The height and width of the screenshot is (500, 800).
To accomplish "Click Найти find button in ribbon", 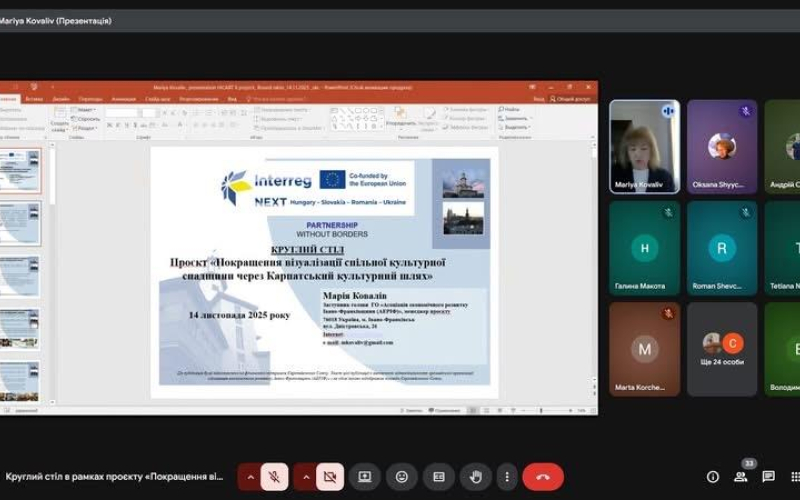I will (509, 109).
